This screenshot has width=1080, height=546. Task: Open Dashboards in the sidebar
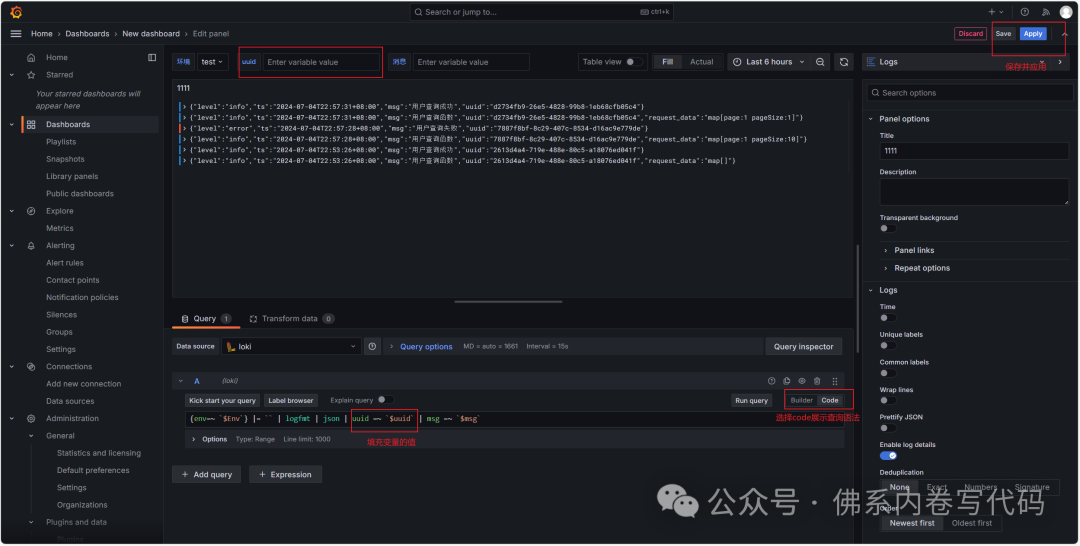68,125
